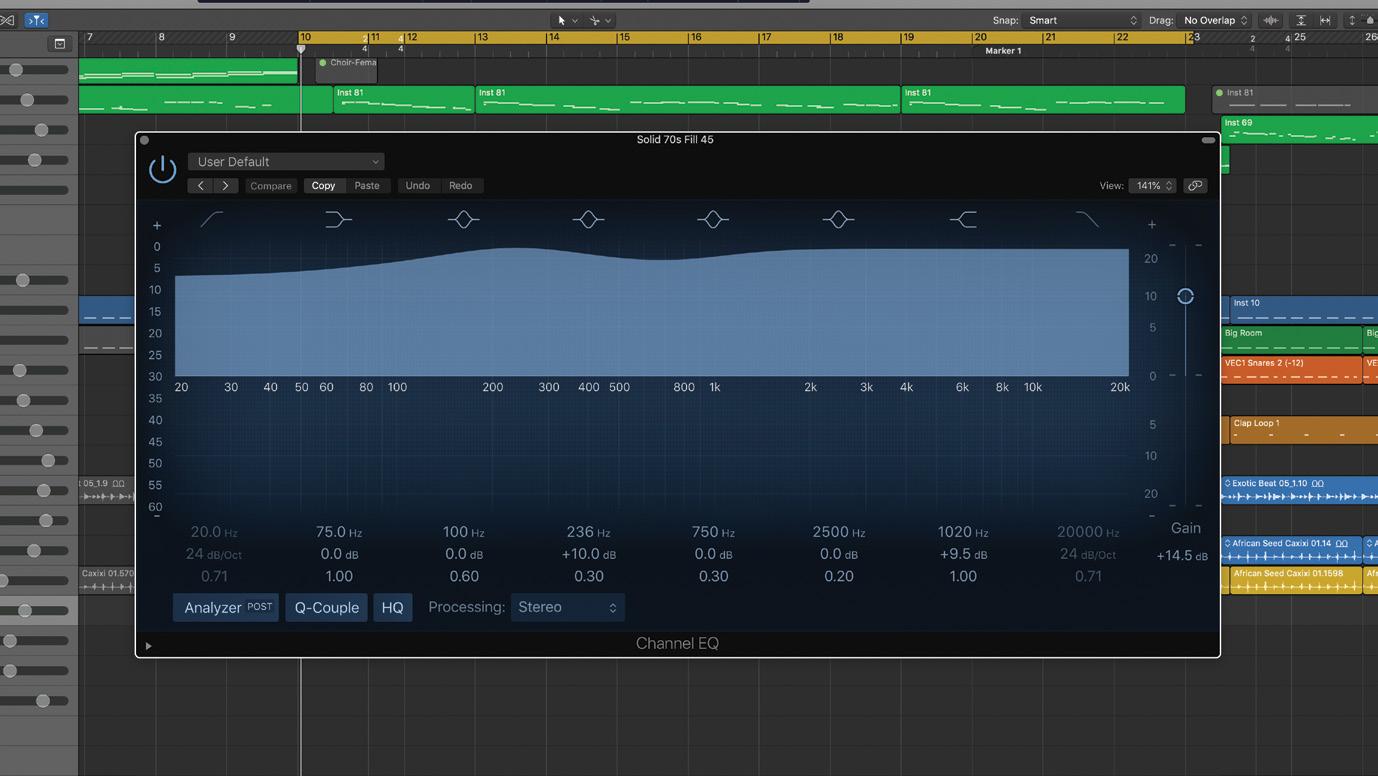The image size is (1378, 776).
Task: Select the VEC1 Snares 2 (-12) region
Action: click(x=1291, y=370)
